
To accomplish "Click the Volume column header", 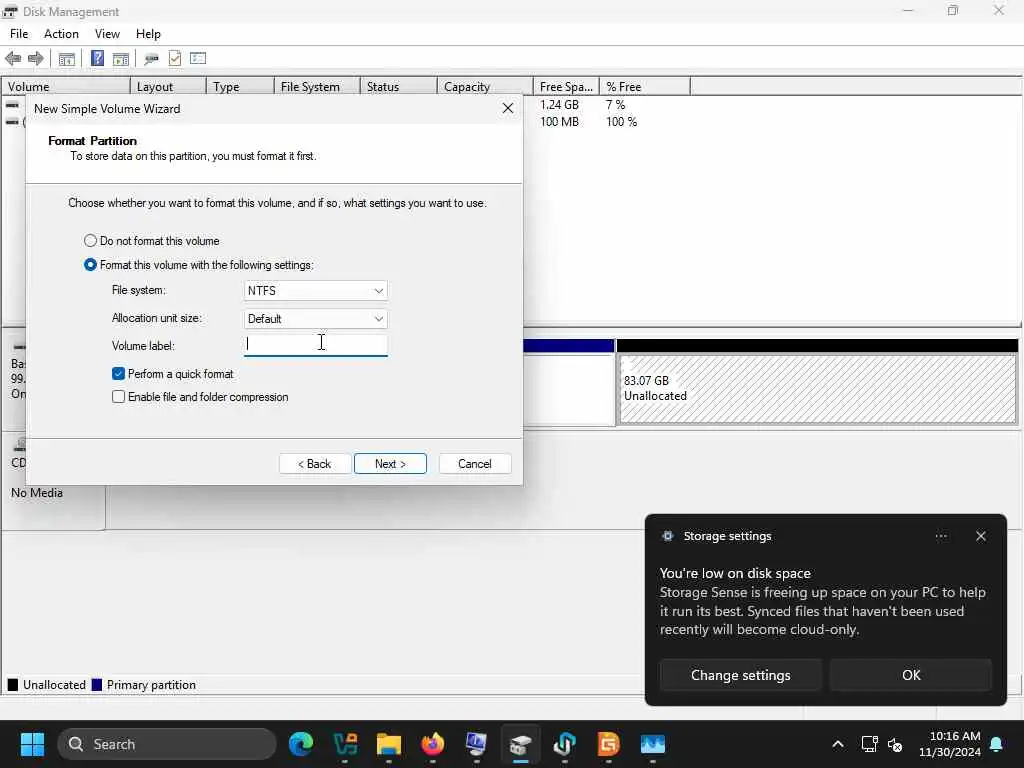I will [66, 86].
